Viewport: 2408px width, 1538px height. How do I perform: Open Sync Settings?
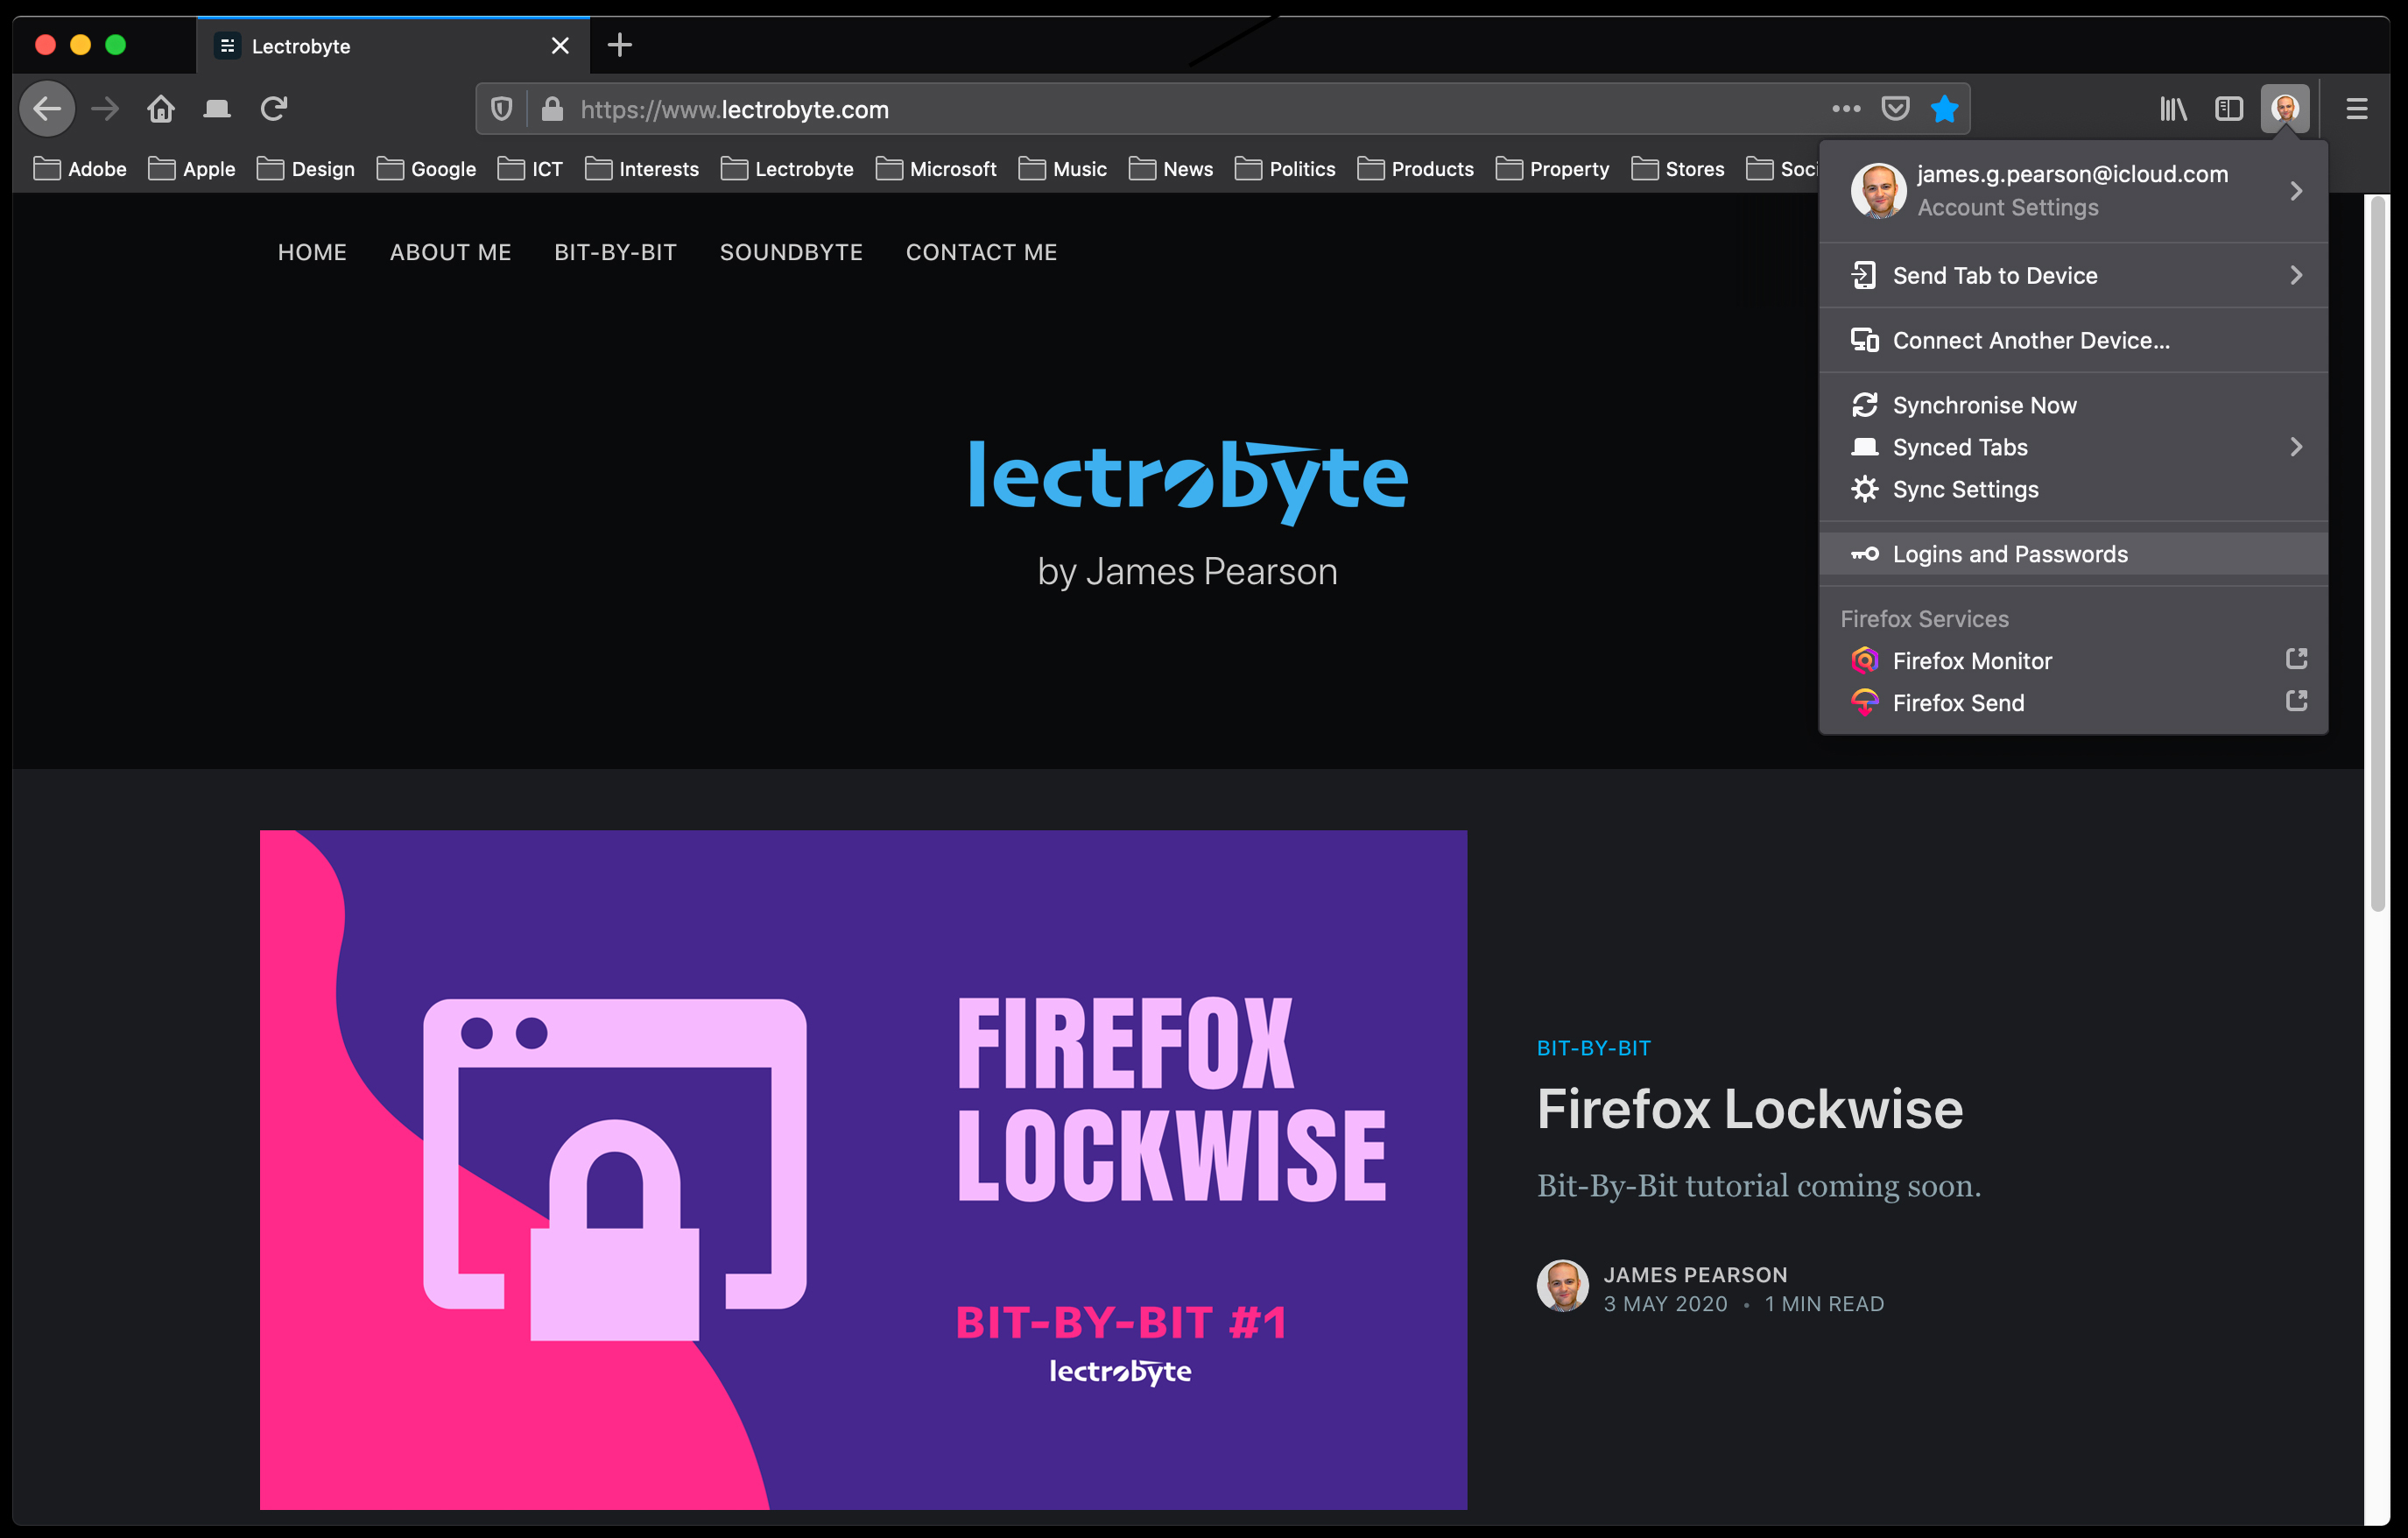point(2074,490)
